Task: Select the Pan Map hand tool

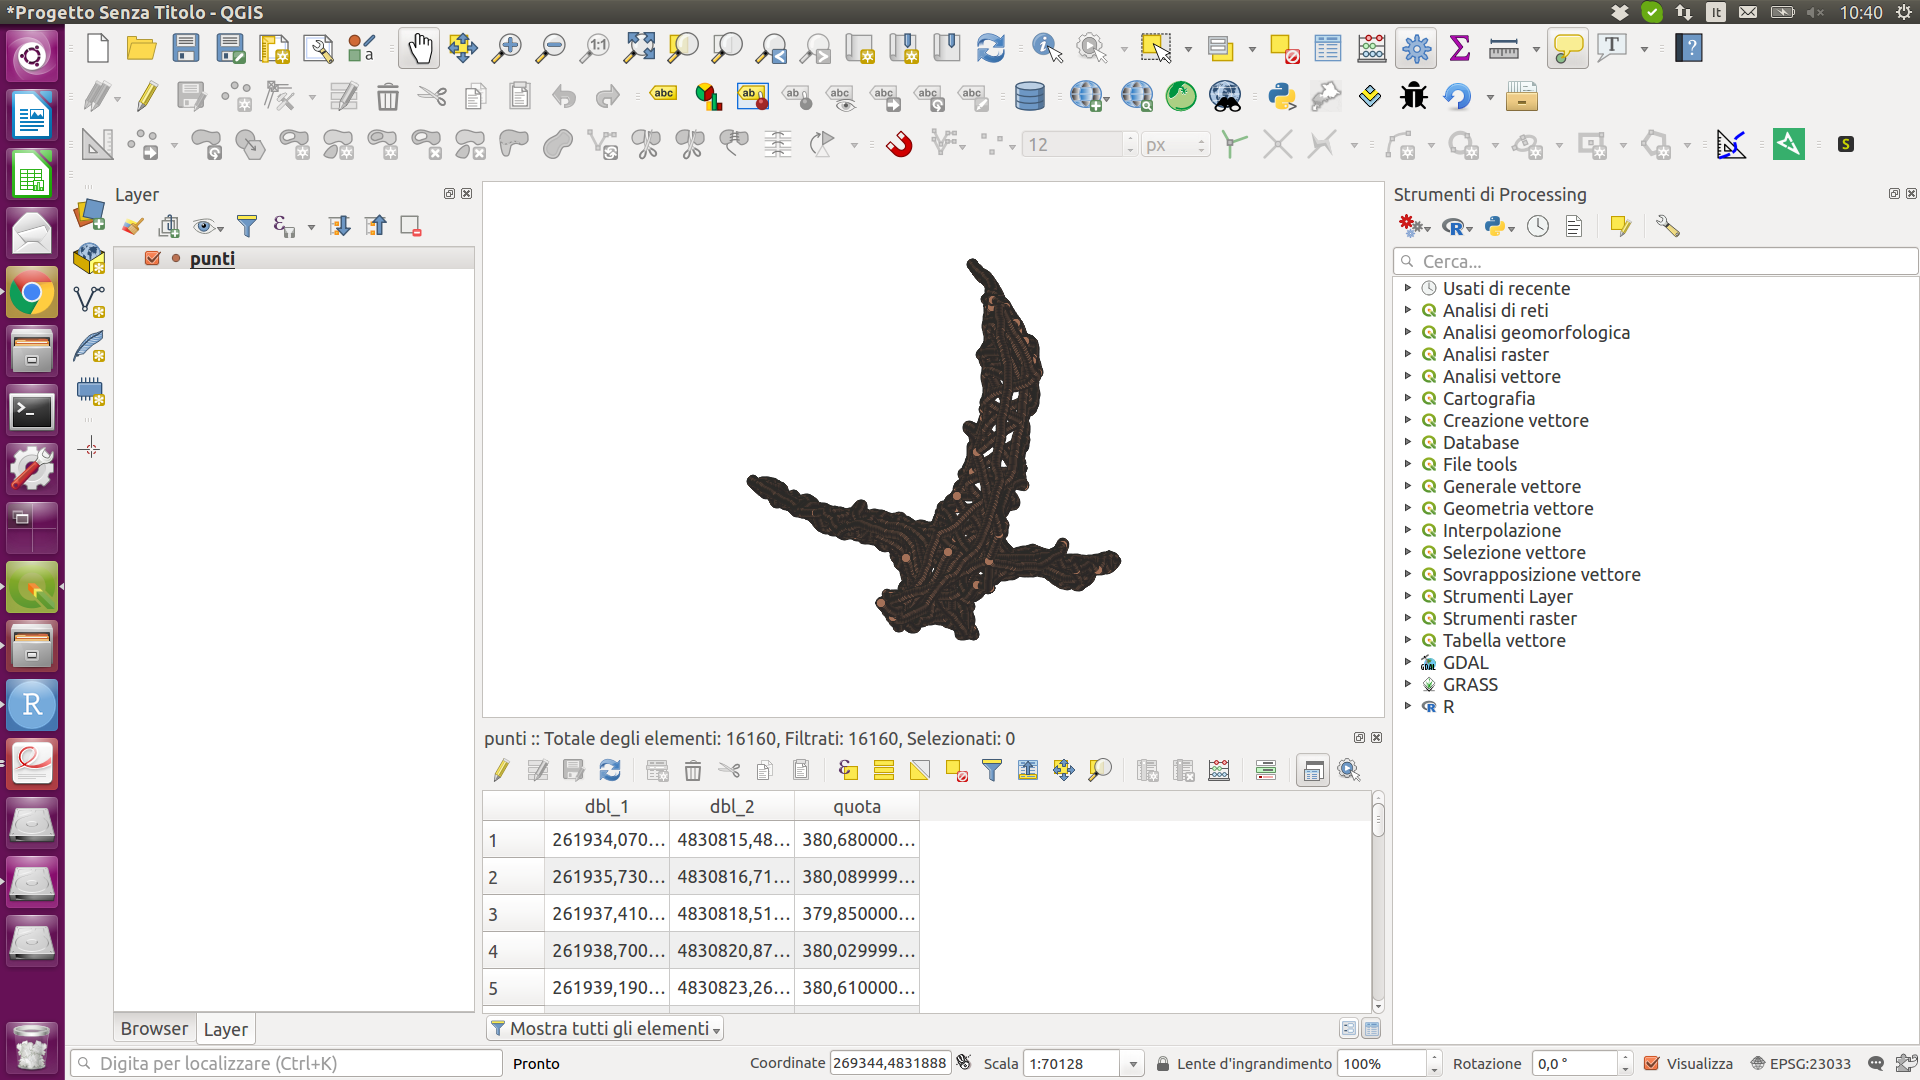Action: click(419, 48)
